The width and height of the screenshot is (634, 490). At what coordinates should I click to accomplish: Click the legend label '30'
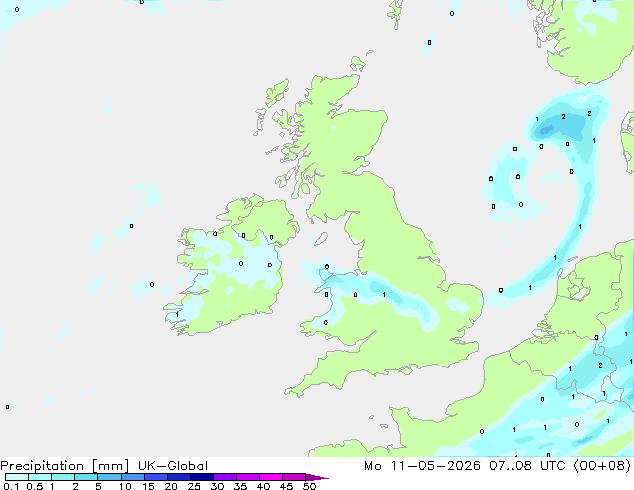point(217,486)
